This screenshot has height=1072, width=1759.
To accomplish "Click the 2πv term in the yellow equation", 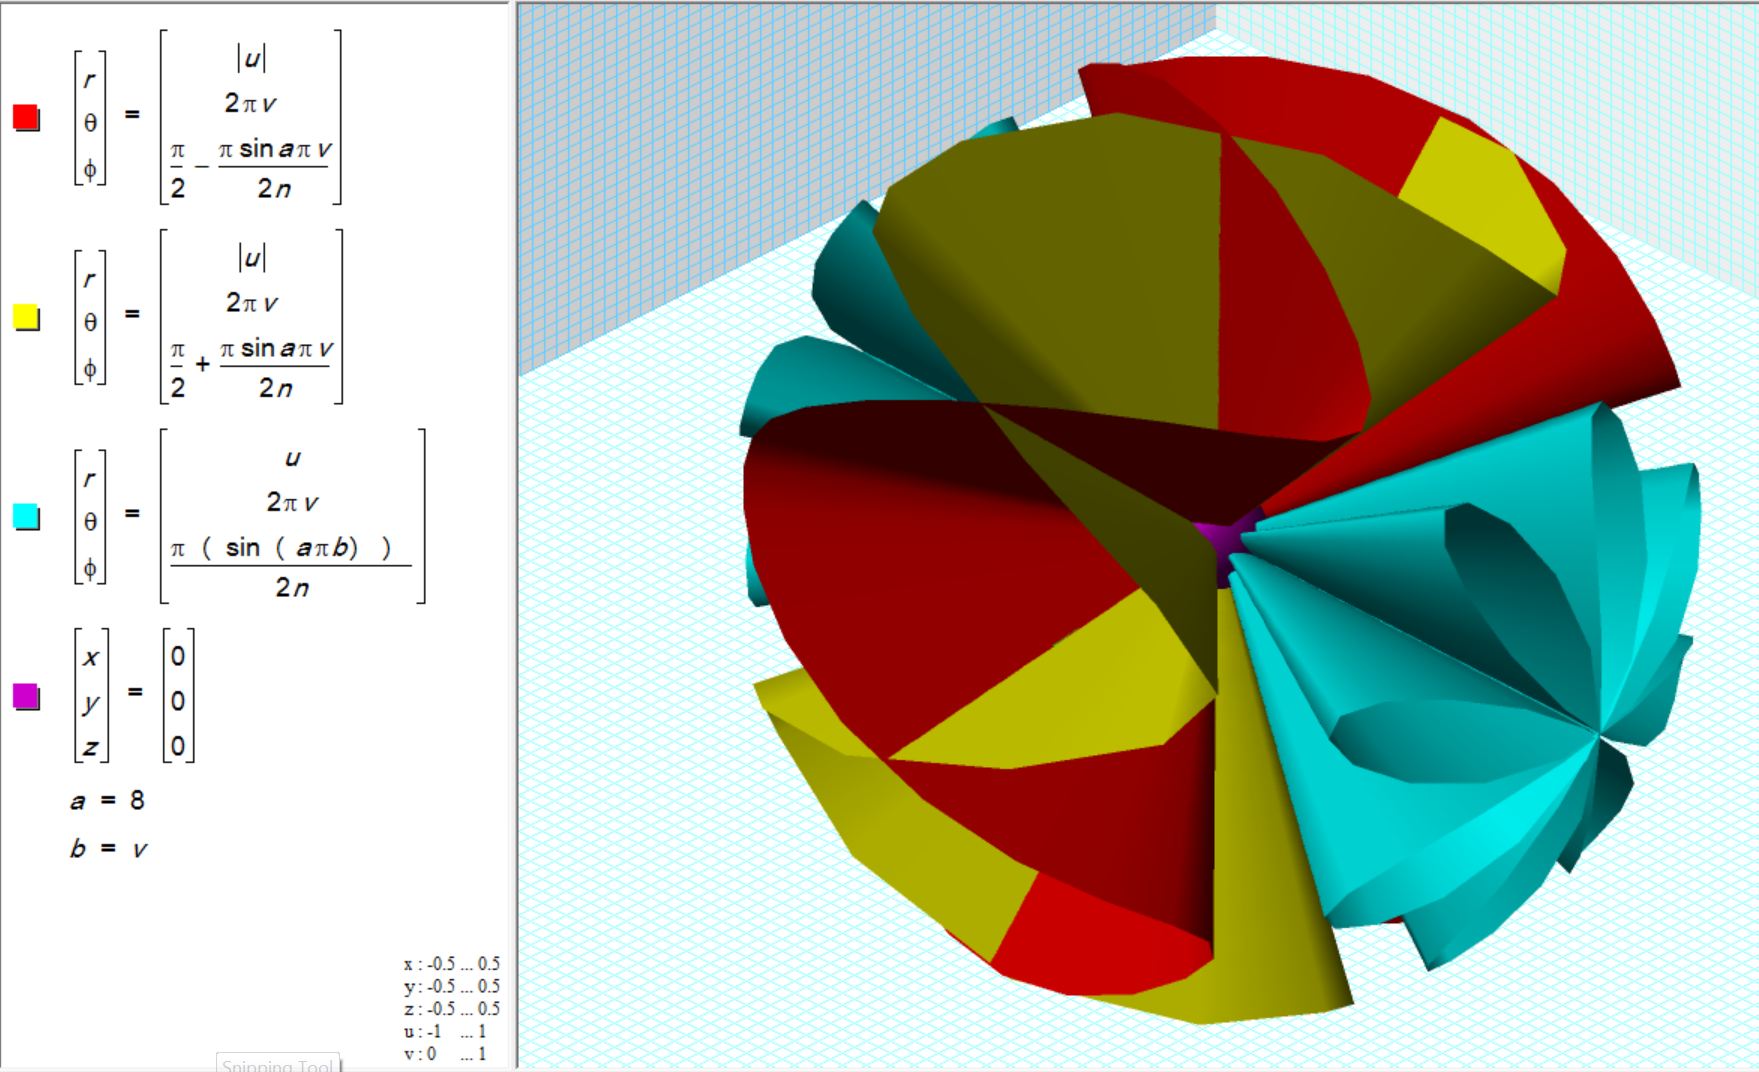I will (251, 302).
